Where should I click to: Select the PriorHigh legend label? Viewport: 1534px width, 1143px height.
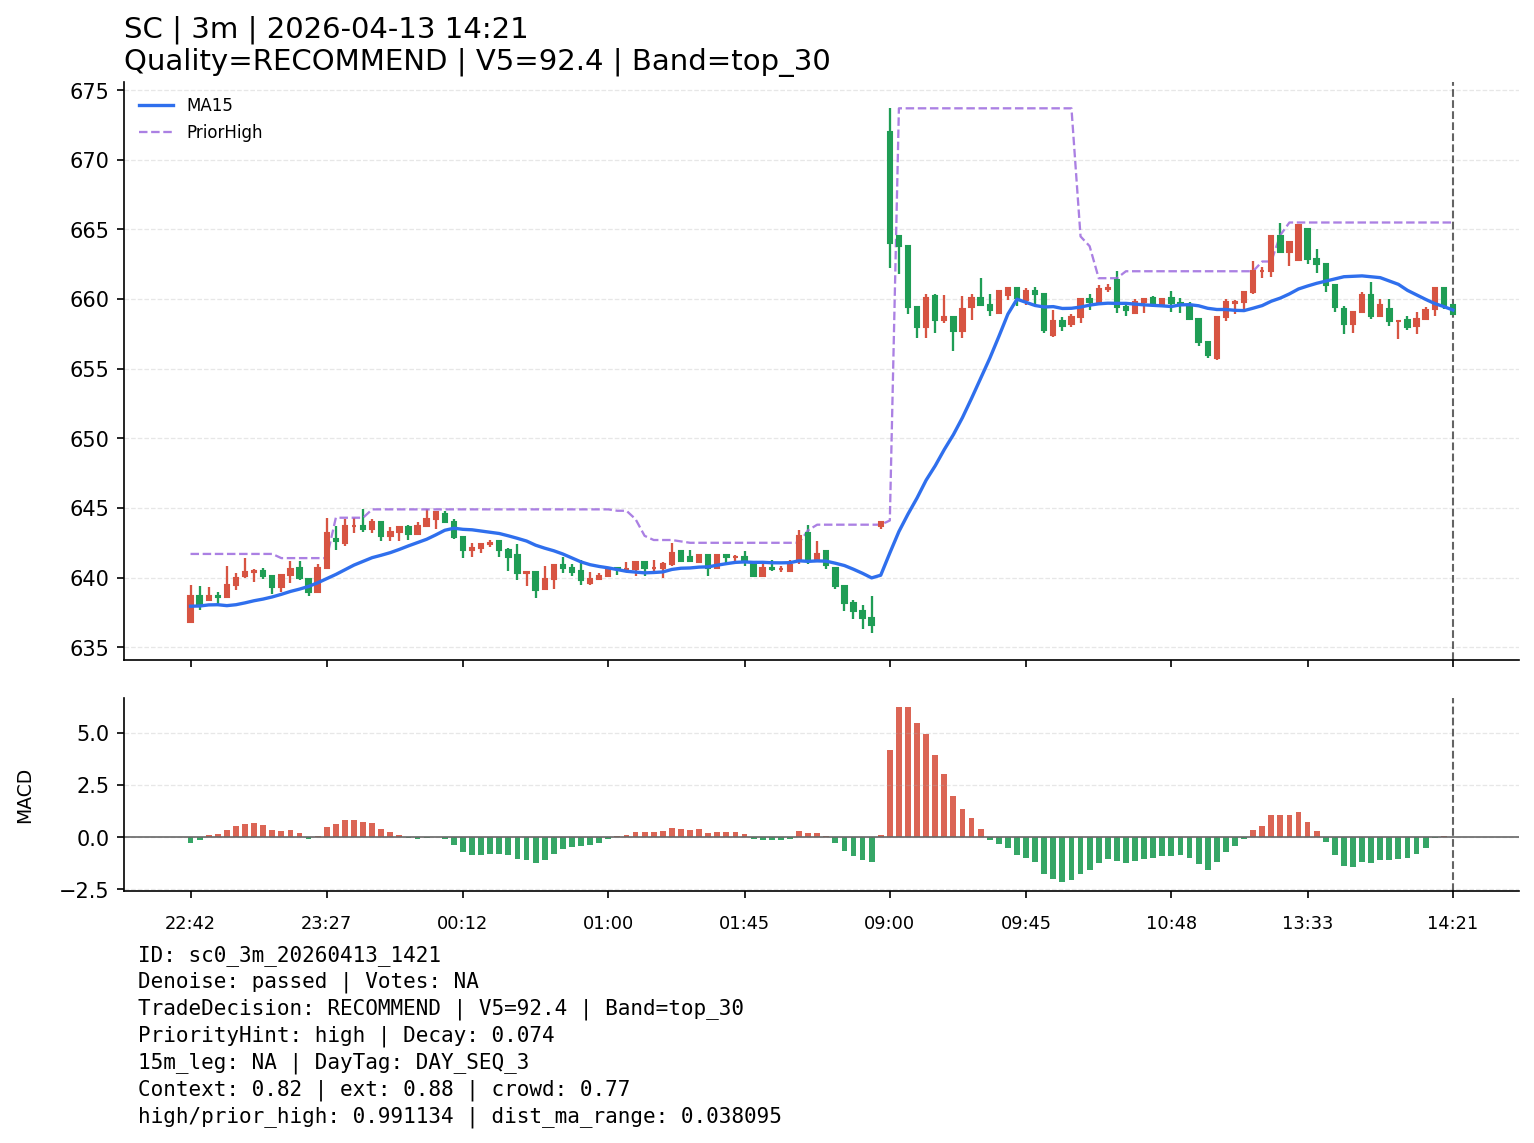(224, 132)
